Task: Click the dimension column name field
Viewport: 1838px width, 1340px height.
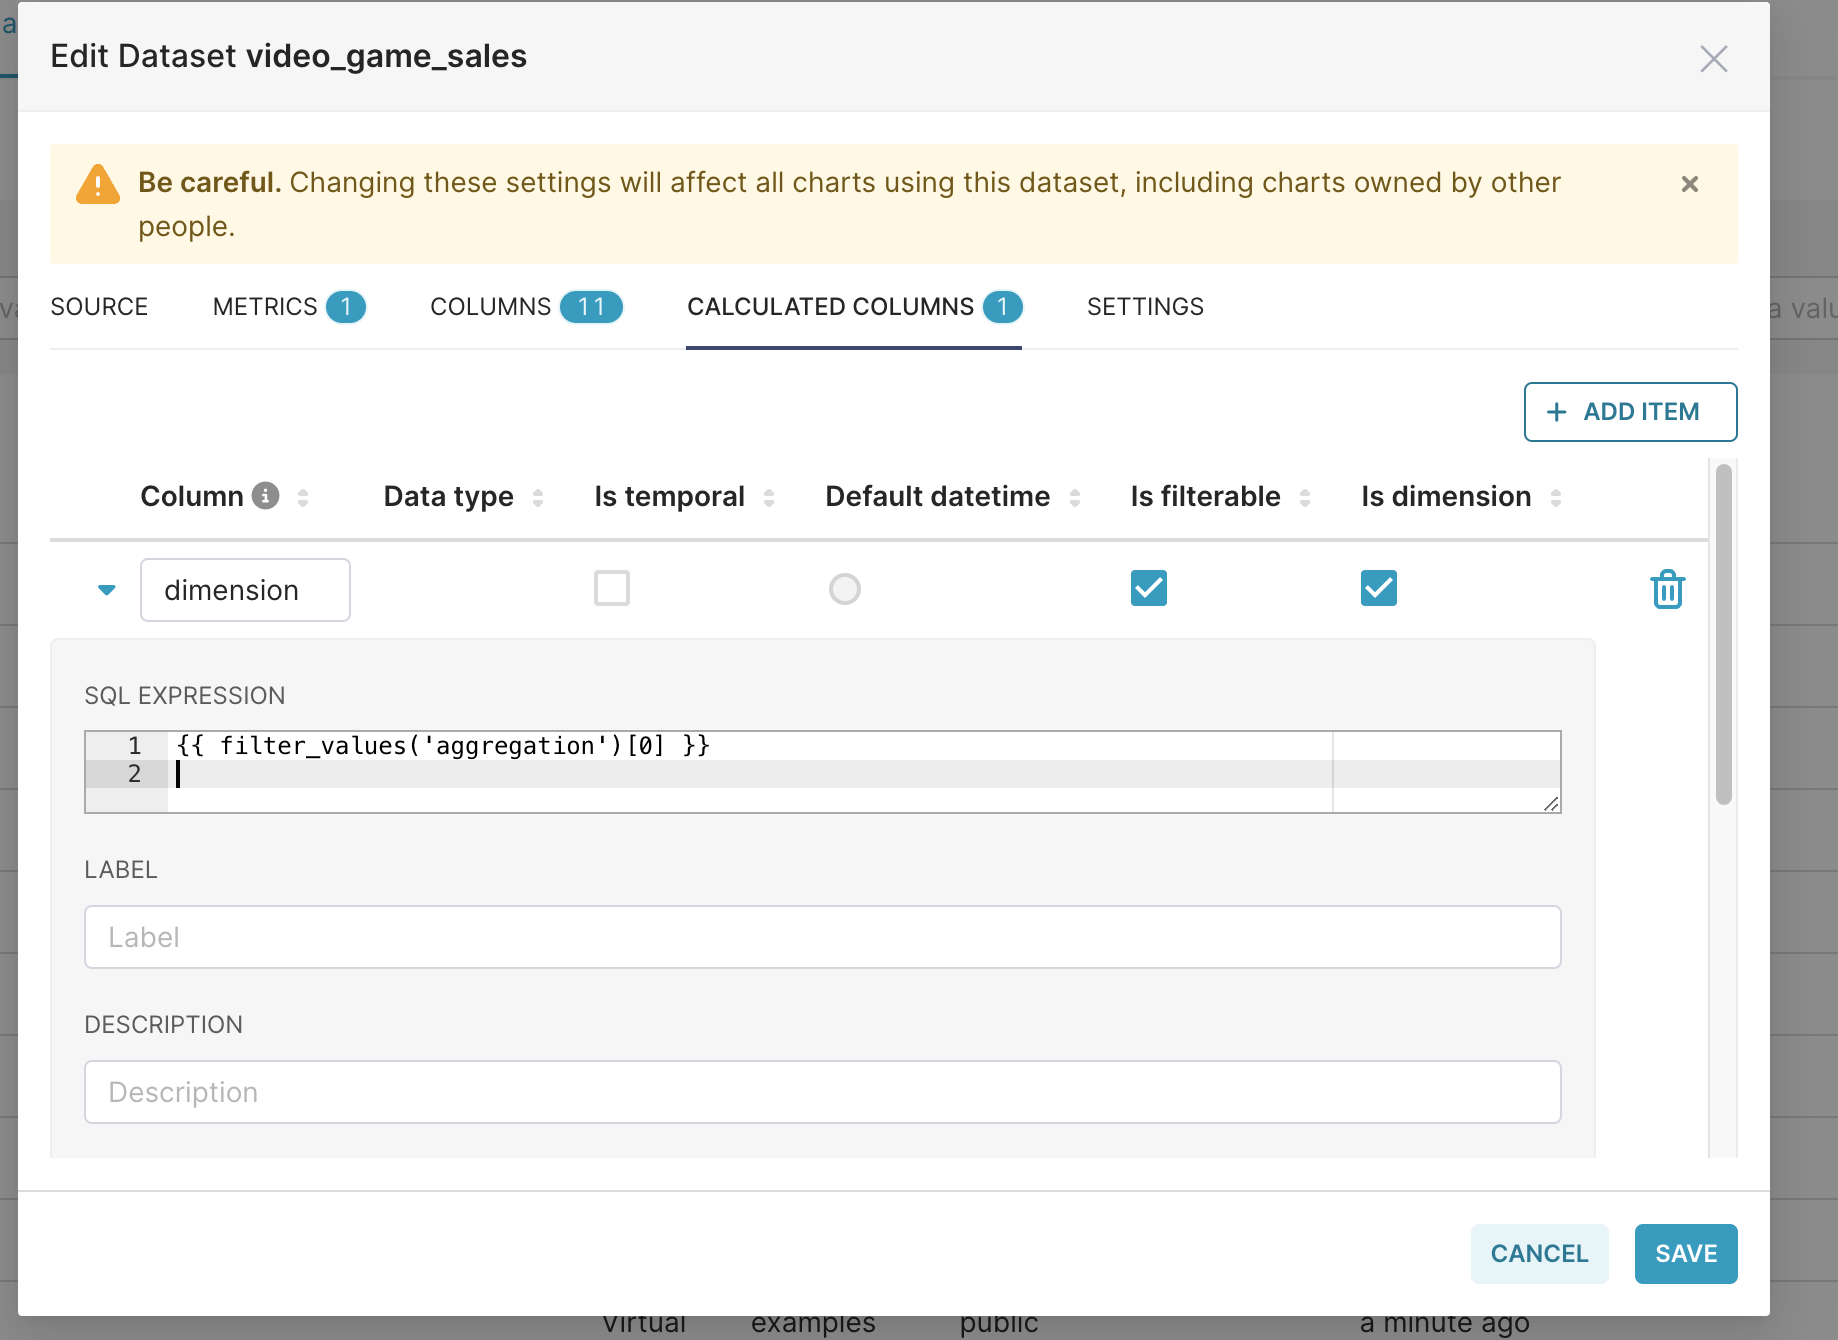Action: coord(245,590)
